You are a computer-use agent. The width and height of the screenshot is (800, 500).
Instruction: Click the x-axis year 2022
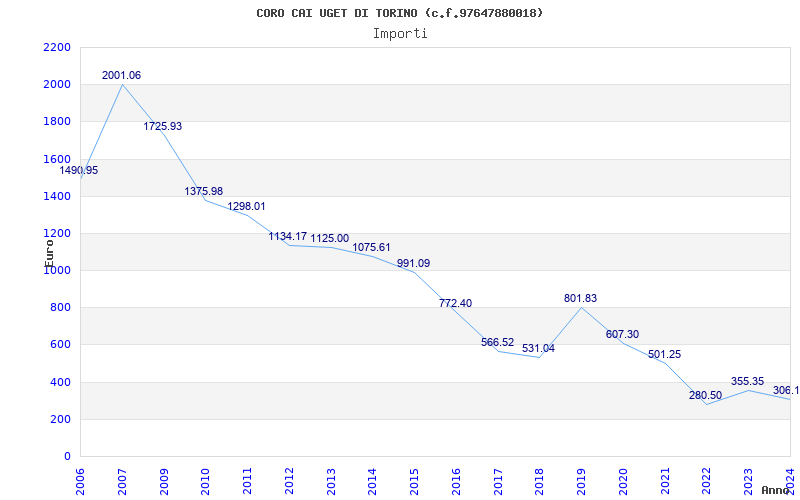coord(706,482)
